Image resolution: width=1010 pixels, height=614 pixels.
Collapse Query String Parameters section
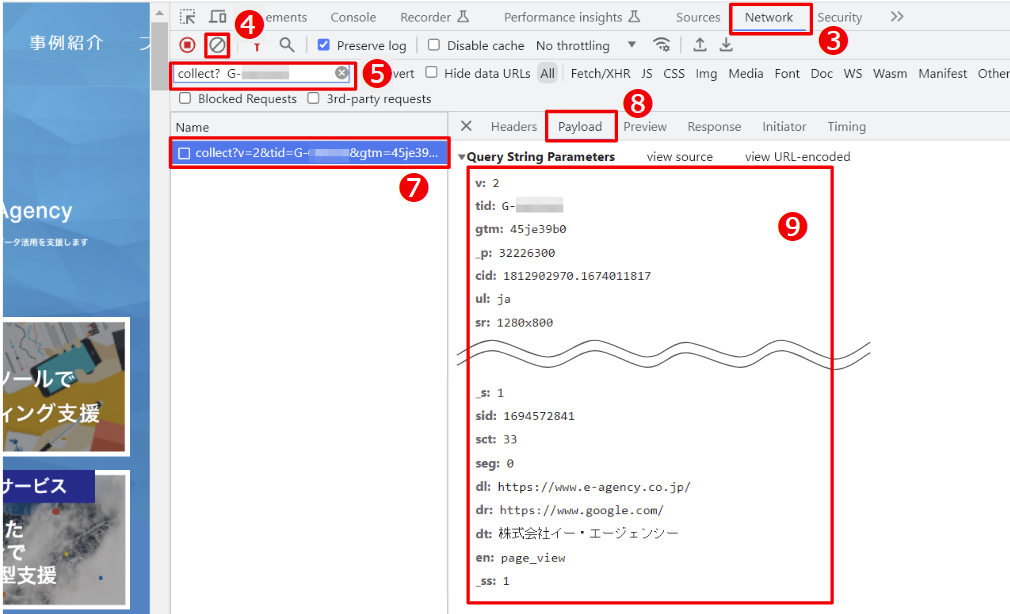(x=461, y=157)
